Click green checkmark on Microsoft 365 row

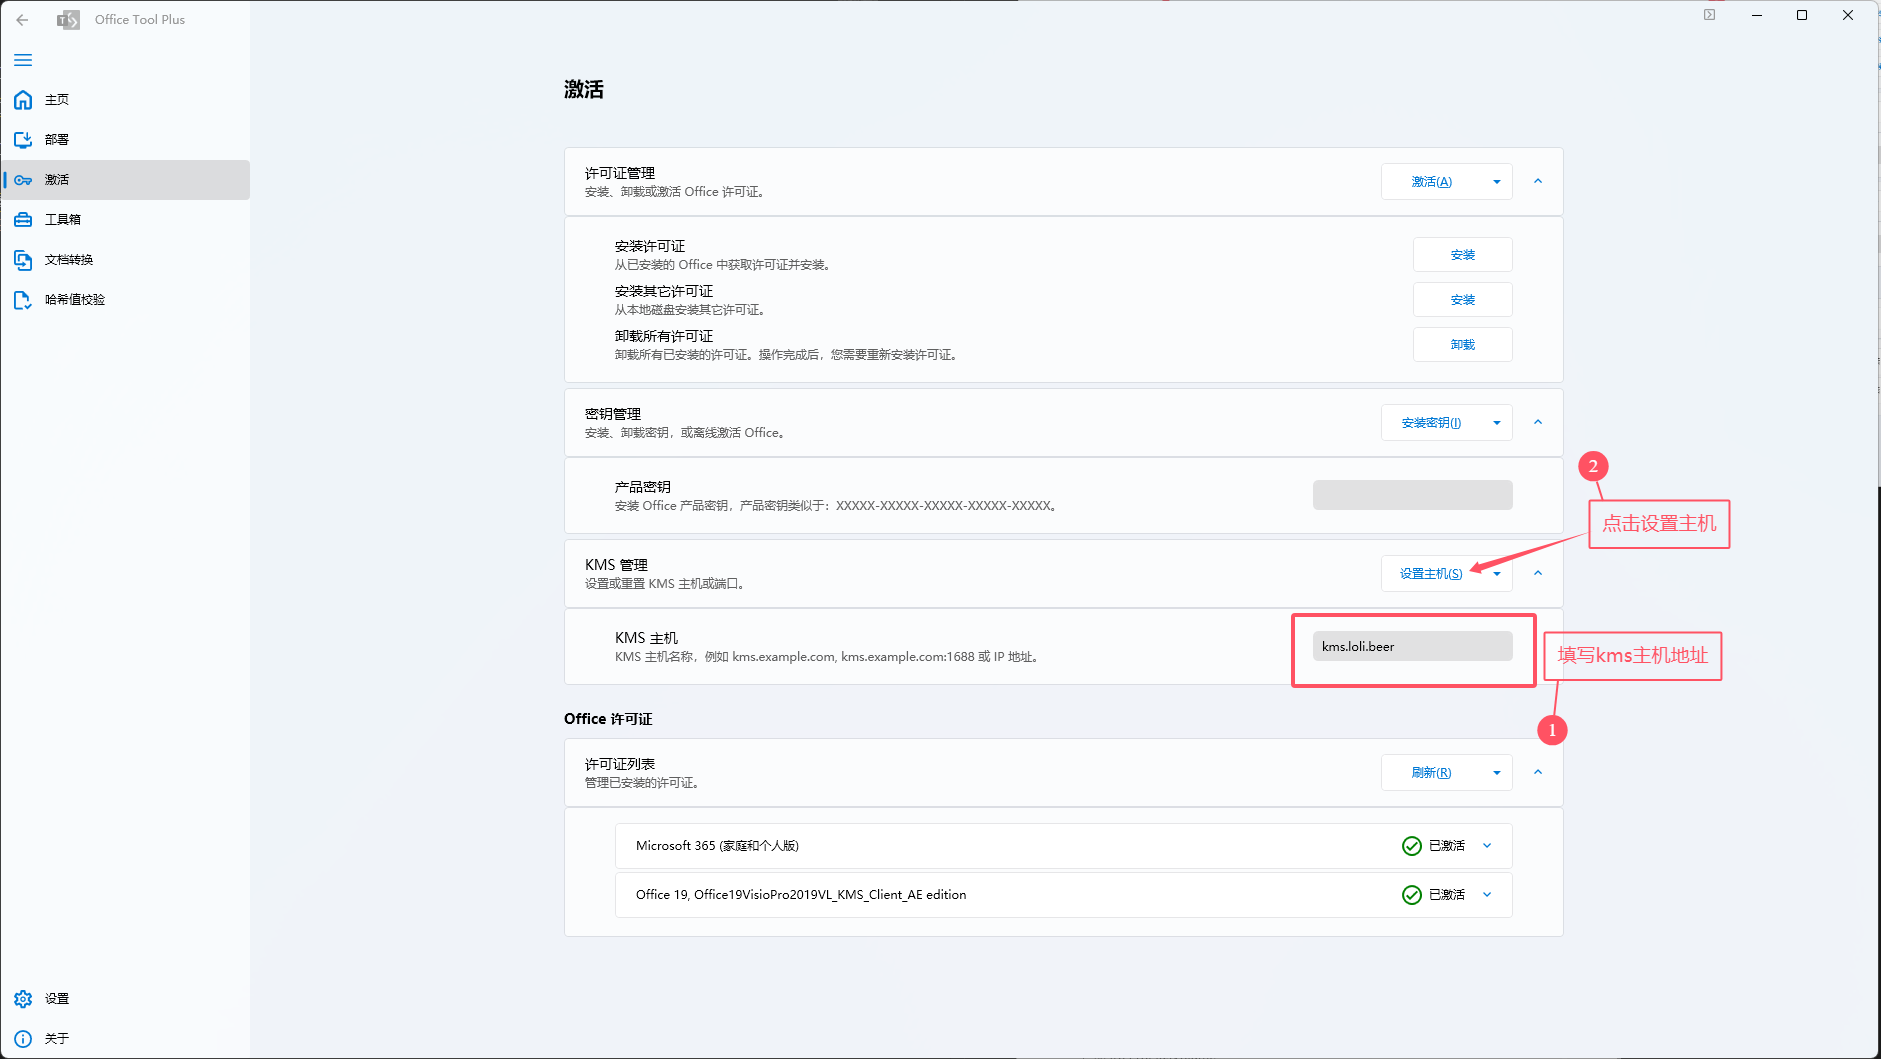[x=1412, y=846]
